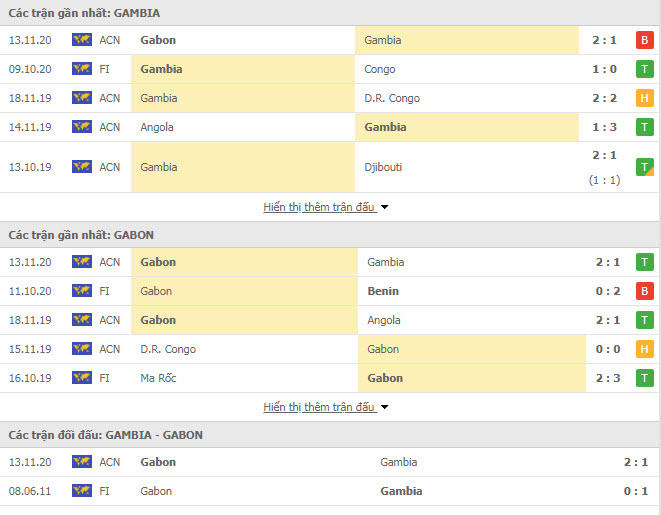661x515 pixels.
Task: Click red B badge on Gabon–Benin row
Action: click(x=645, y=291)
